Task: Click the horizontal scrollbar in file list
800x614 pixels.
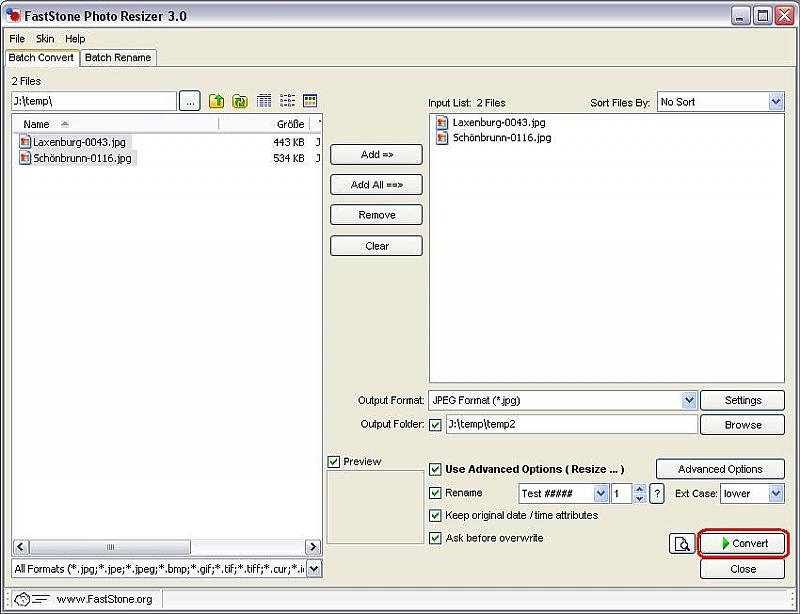Action: [166, 547]
